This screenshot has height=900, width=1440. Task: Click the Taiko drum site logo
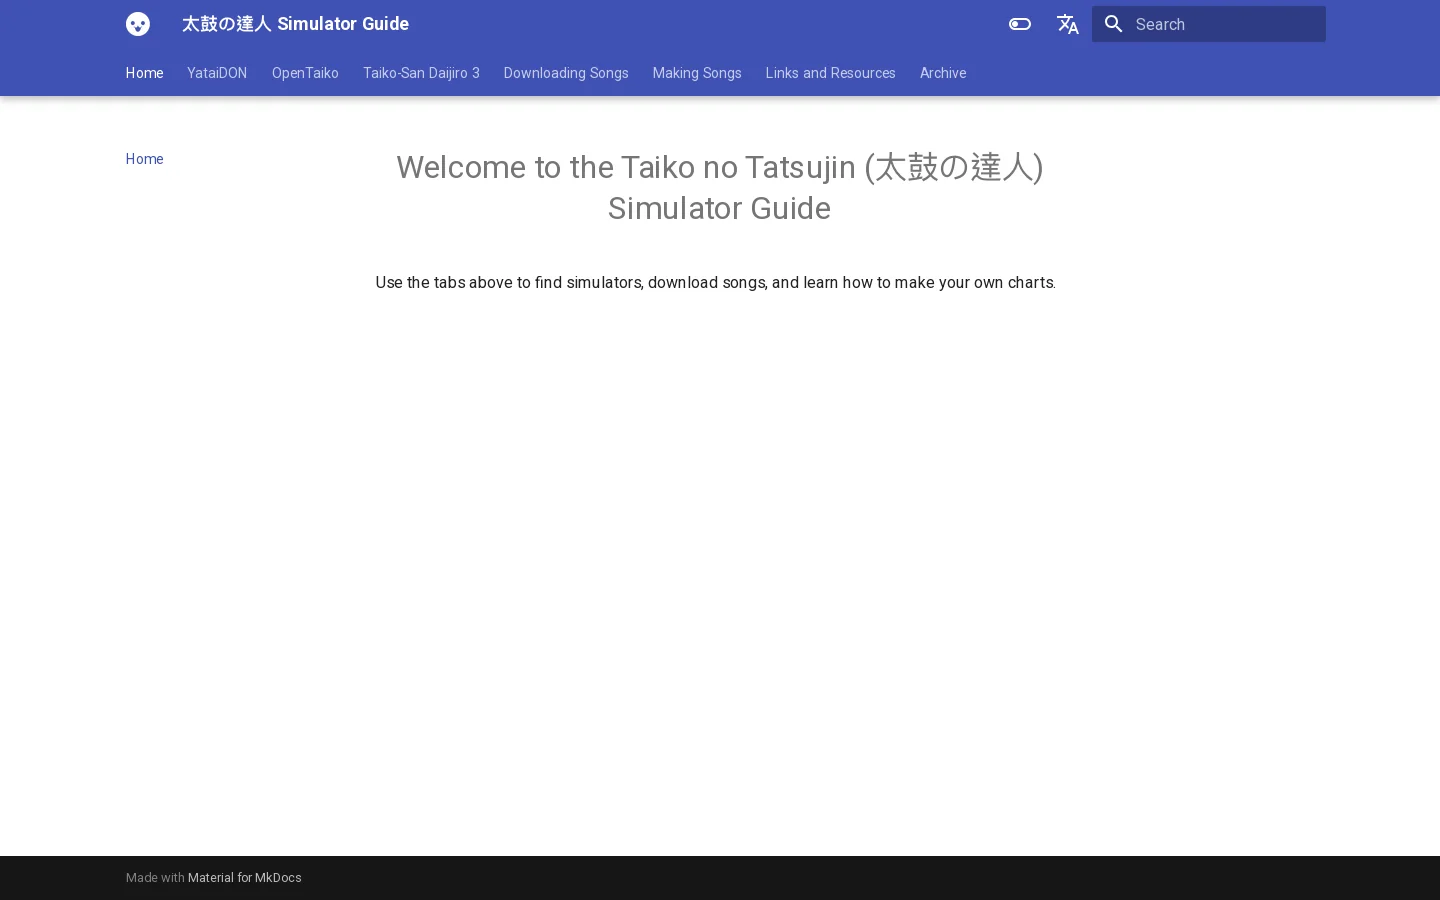[x=138, y=24]
